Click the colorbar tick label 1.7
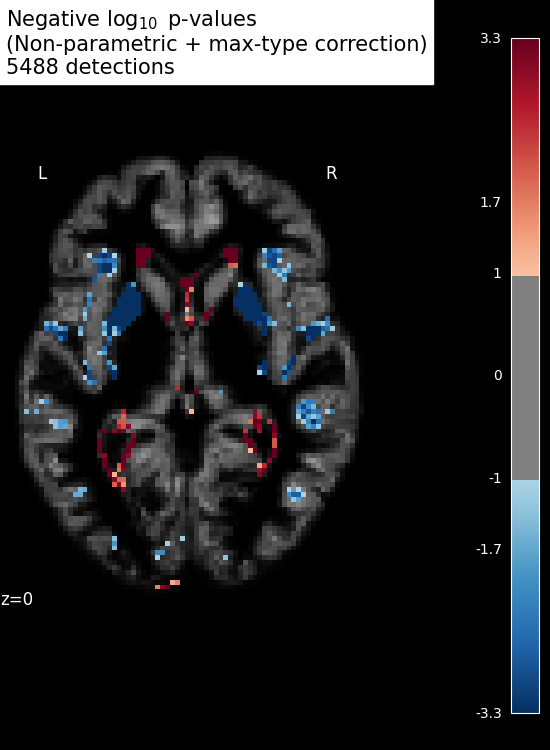Viewport: 550px width, 750px height. [490, 202]
